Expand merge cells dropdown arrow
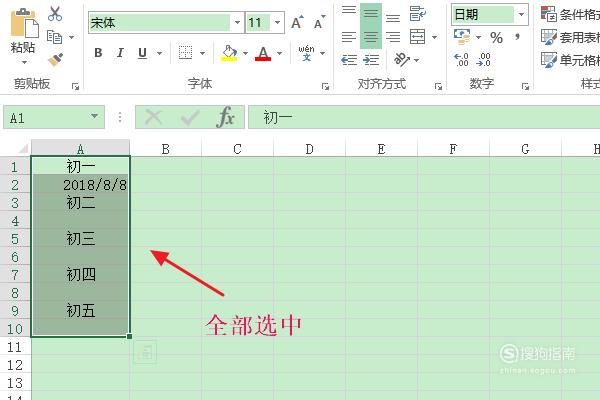Image resolution: width=600 pixels, height=400 pixels. 434,37
